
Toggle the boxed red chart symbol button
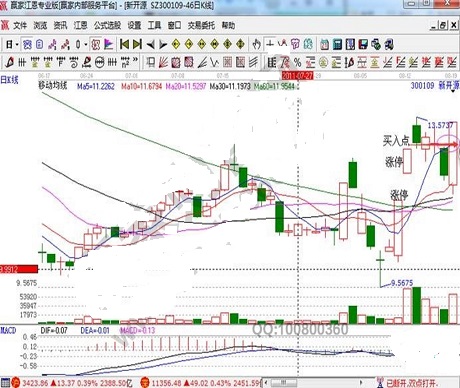(x=96, y=44)
